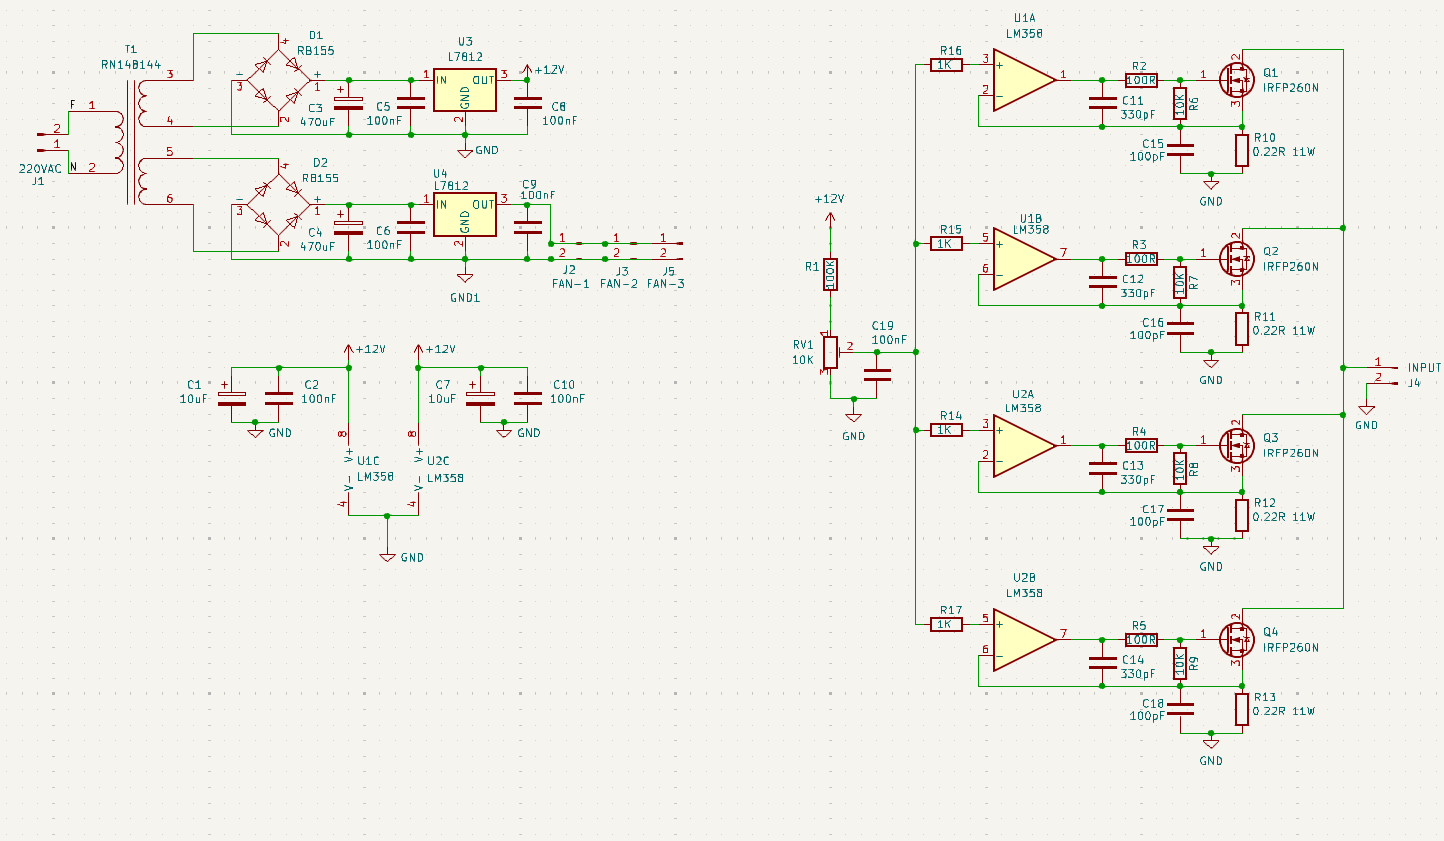Click the C9 100nF capacitor label
The width and height of the screenshot is (1444, 841).
point(538,189)
